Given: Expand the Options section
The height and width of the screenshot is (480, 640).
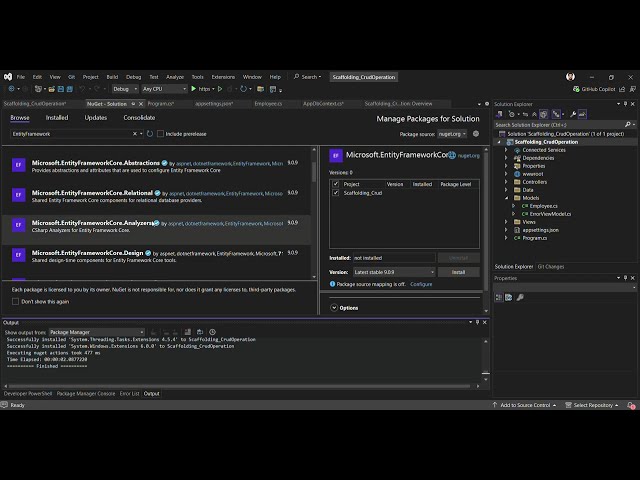Looking at the screenshot, I should tap(334, 308).
